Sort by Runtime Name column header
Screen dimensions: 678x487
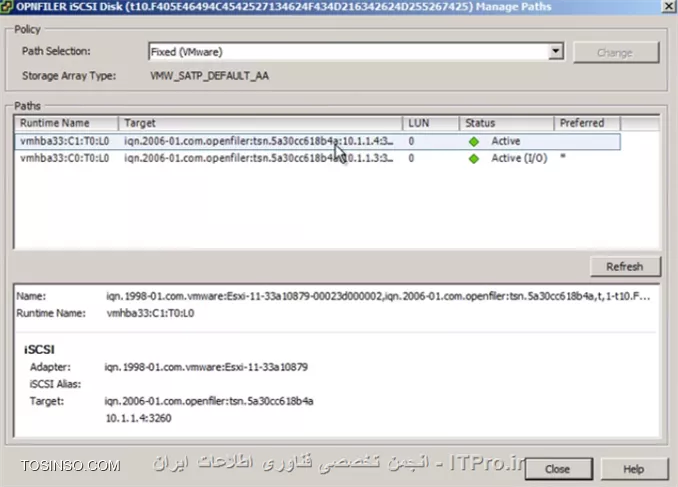pyautogui.click(x=66, y=123)
